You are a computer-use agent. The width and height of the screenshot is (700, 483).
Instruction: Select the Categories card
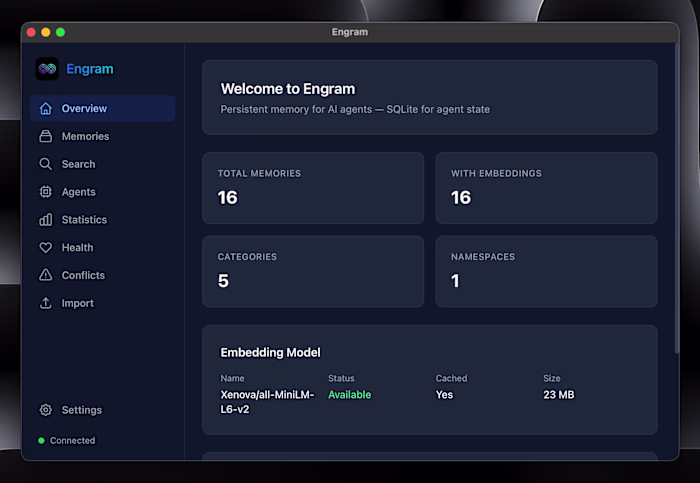313,271
